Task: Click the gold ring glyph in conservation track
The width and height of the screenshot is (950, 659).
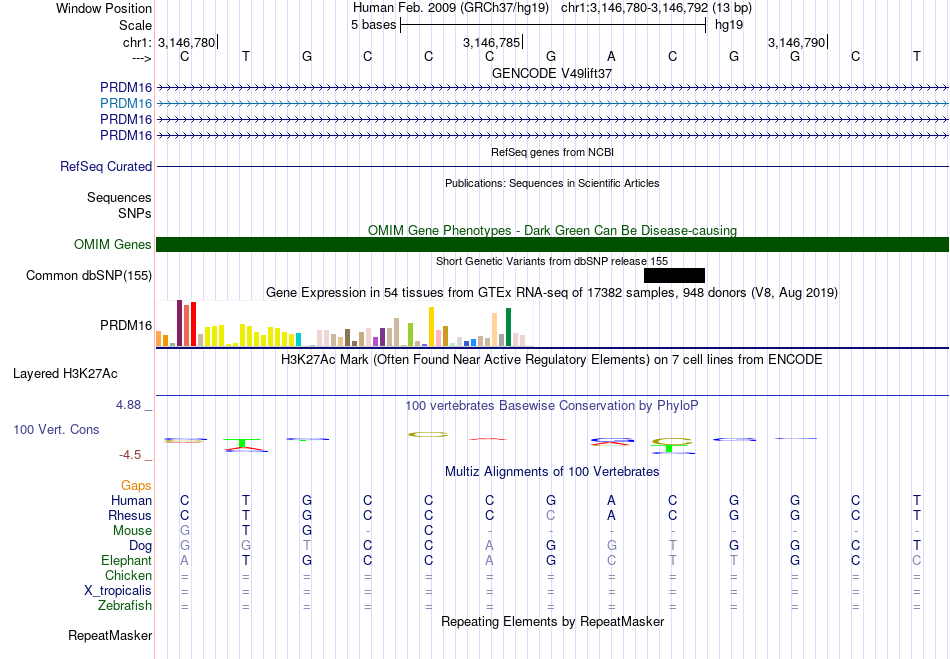Action: point(428,434)
